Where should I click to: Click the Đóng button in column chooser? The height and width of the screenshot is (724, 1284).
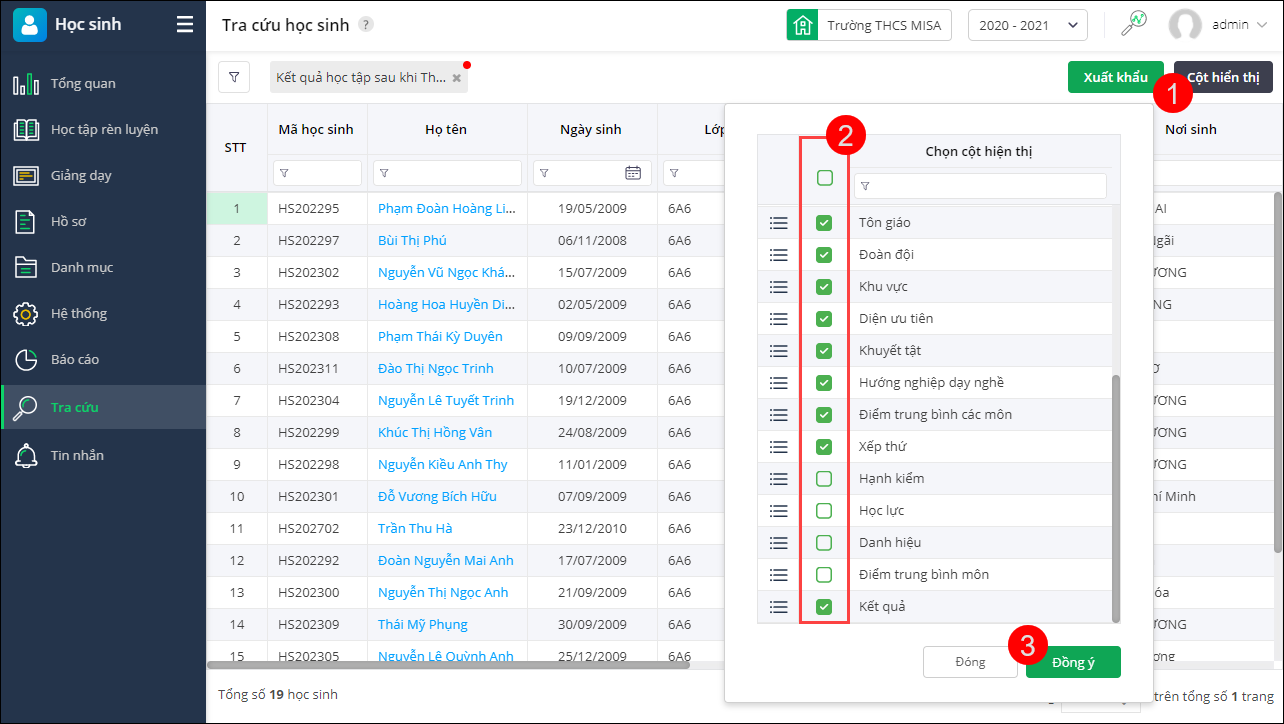click(x=970, y=662)
